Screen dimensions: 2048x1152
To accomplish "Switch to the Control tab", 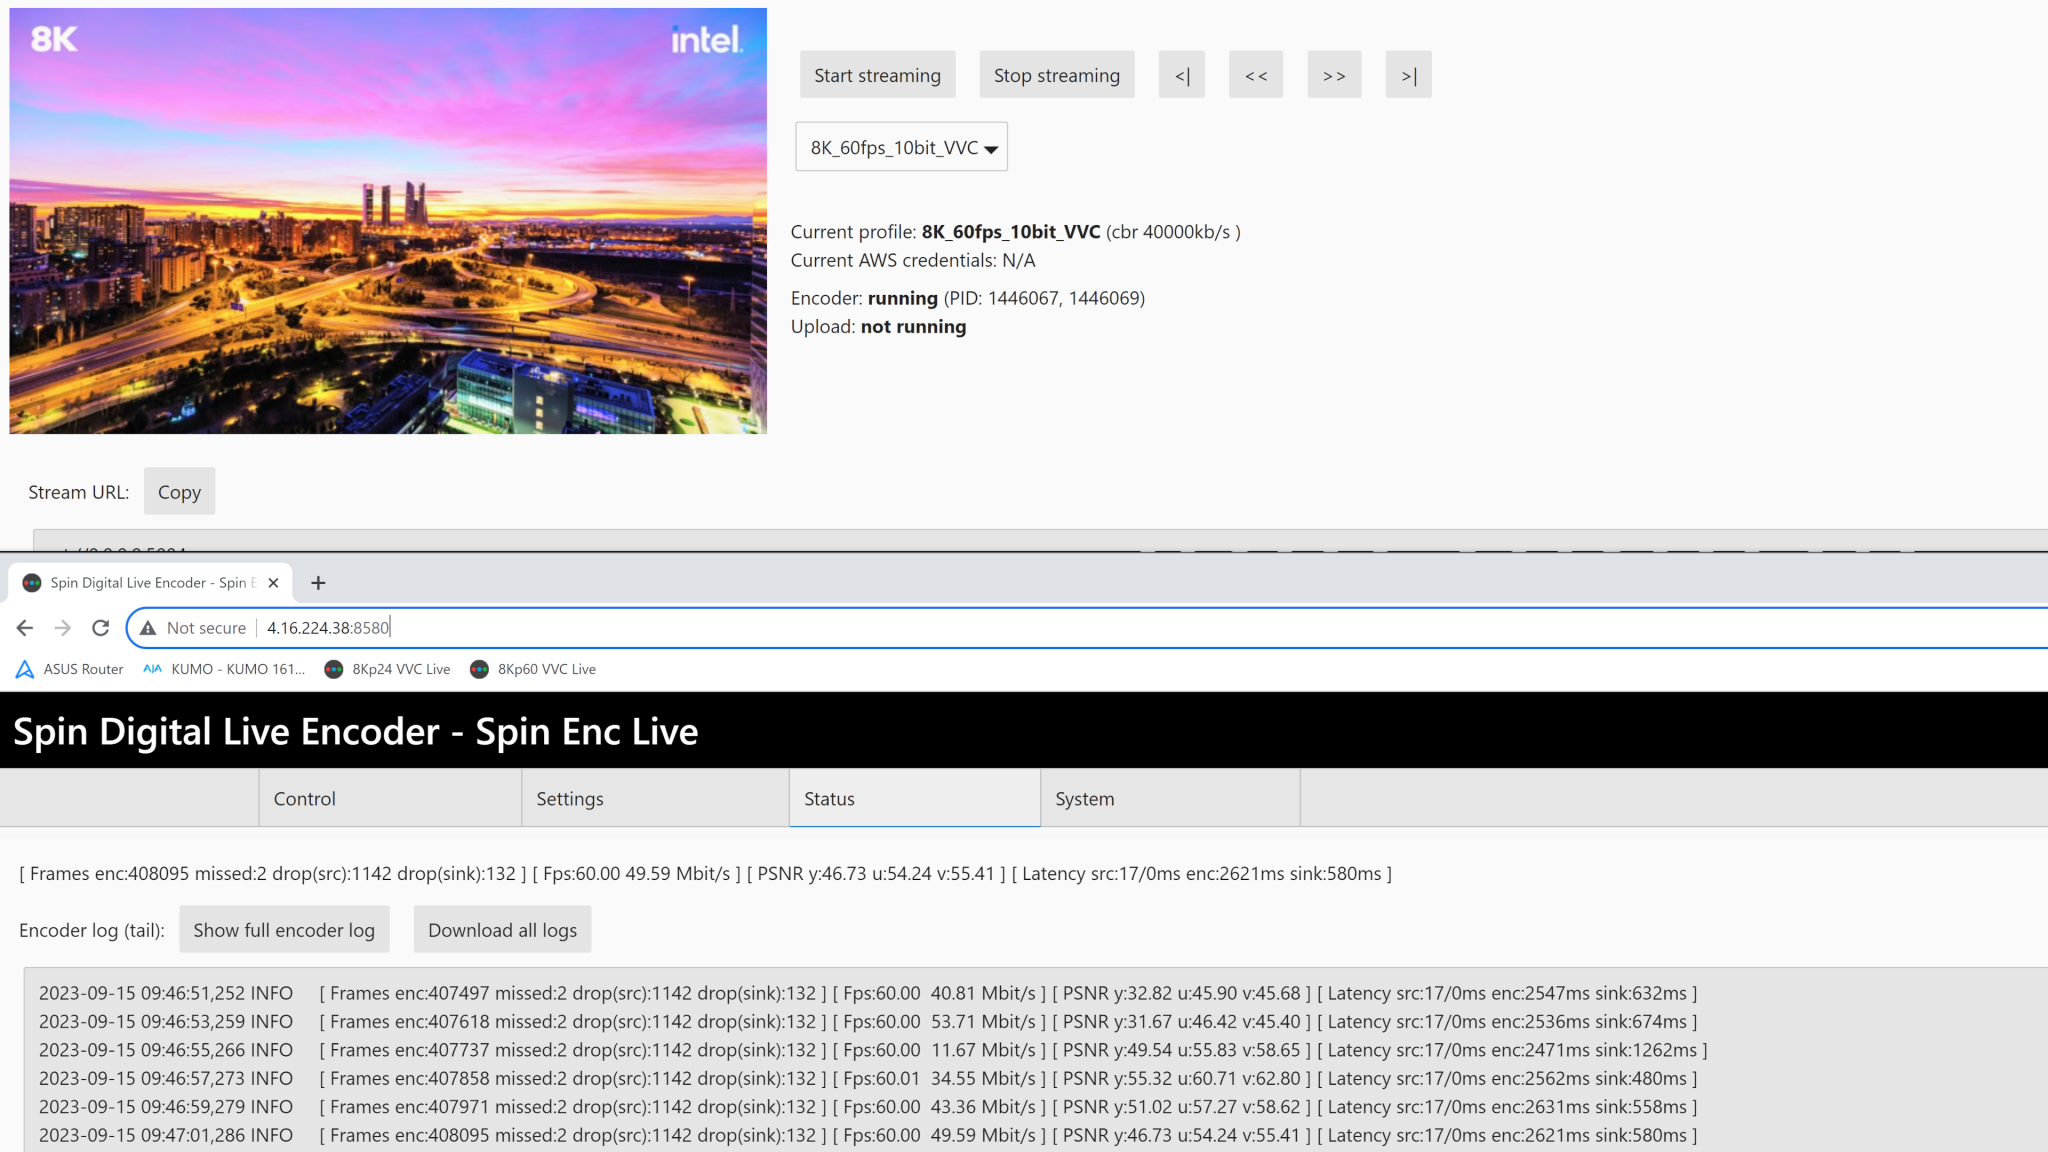I will (304, 798).
